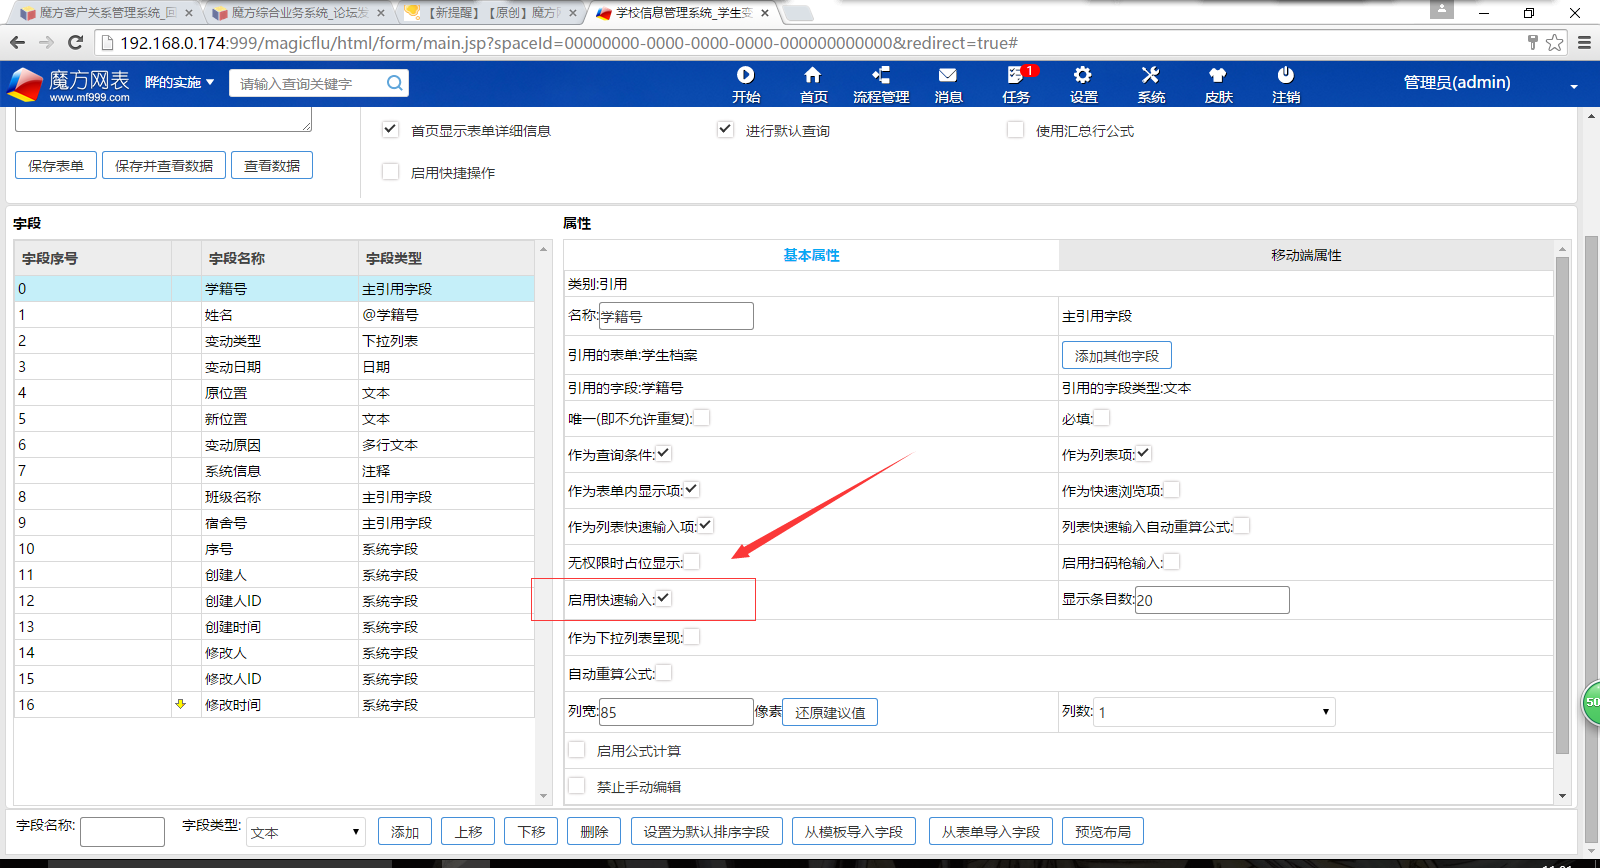
Task: Click the green 50 floating badge
Action: click(x=1591, y=702)
